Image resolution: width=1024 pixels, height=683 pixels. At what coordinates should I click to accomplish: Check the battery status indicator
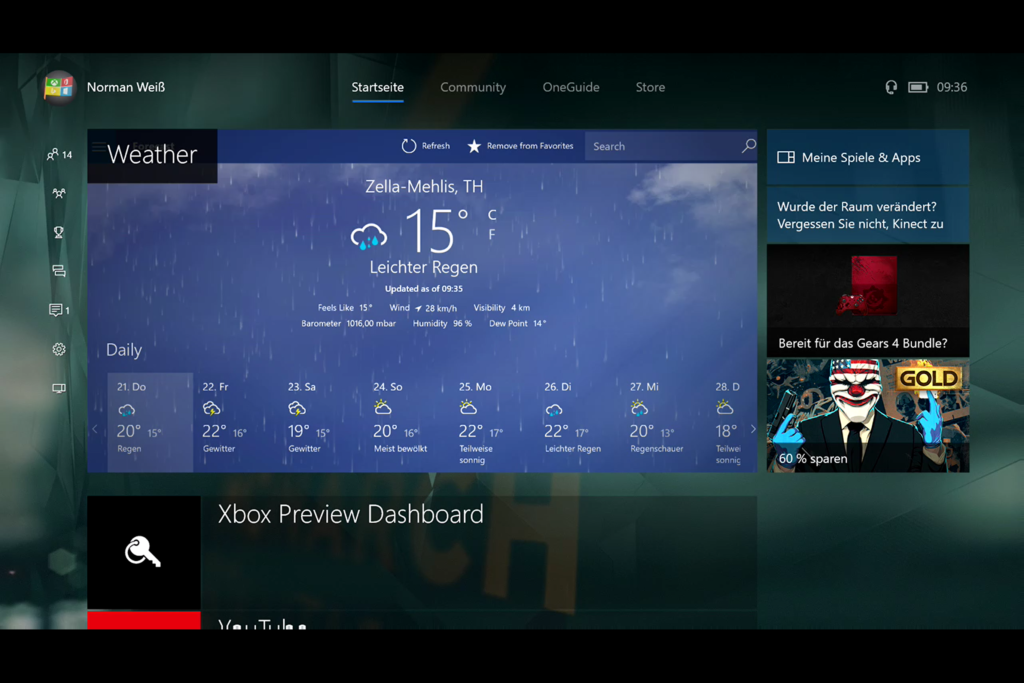tap(918, 87)
